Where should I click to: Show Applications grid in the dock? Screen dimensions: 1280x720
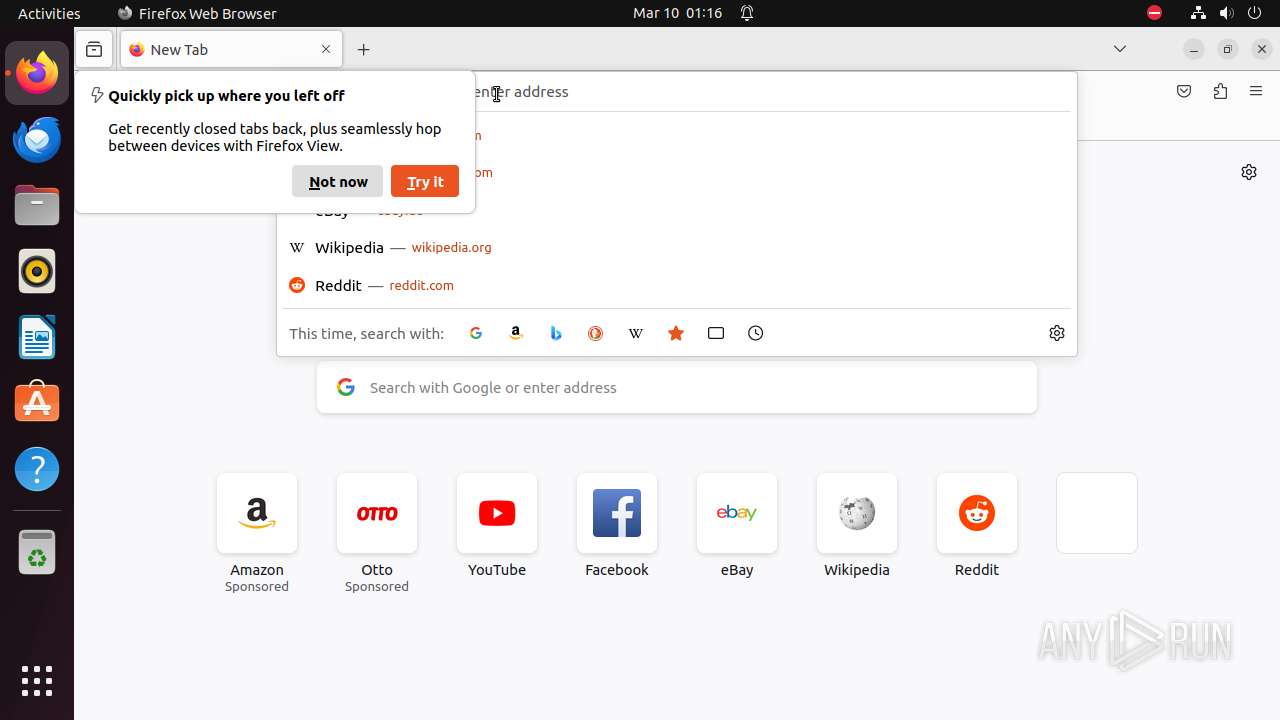coord(37,681)
